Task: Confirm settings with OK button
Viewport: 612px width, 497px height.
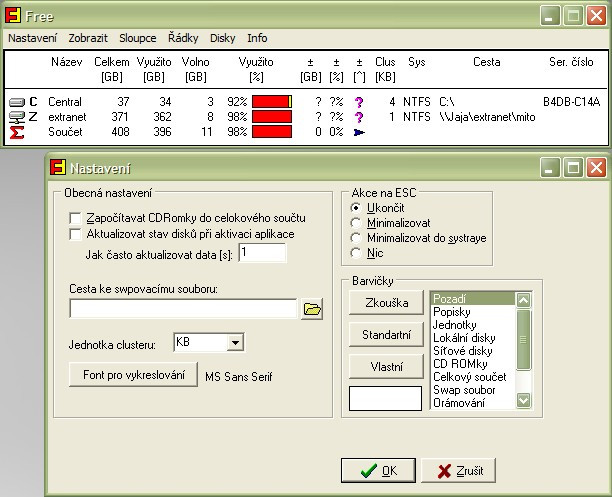Action: pyautogui.click(x=378, y=470)
